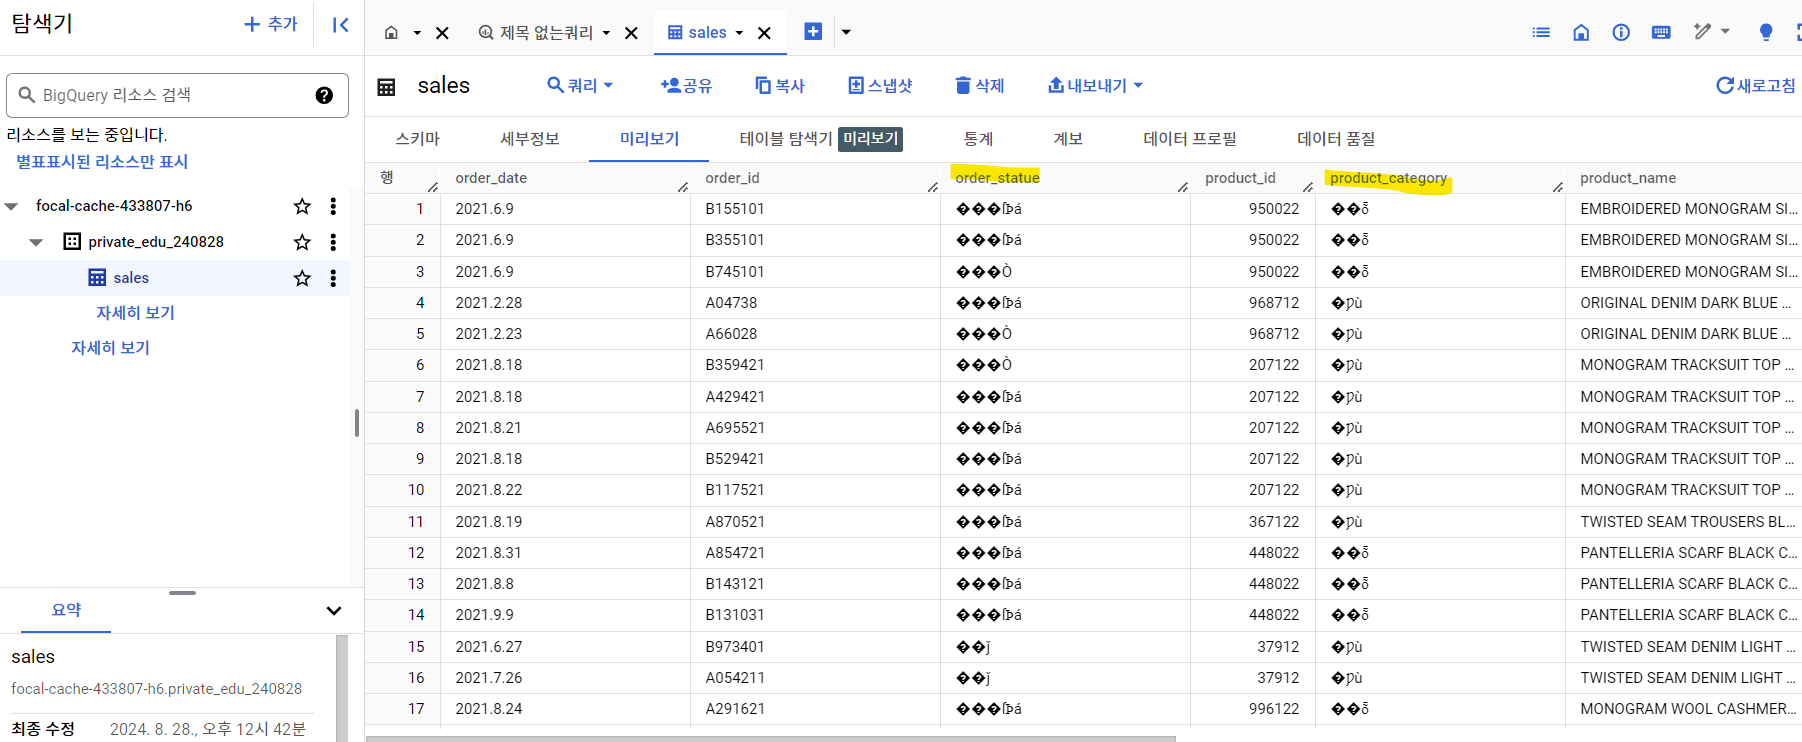Image resolution: width=1802 pixels, height=742 pixels.
Task: Open private_edu_240828 more actions menu
Action: pyautogui.click(x=333, y=242)
